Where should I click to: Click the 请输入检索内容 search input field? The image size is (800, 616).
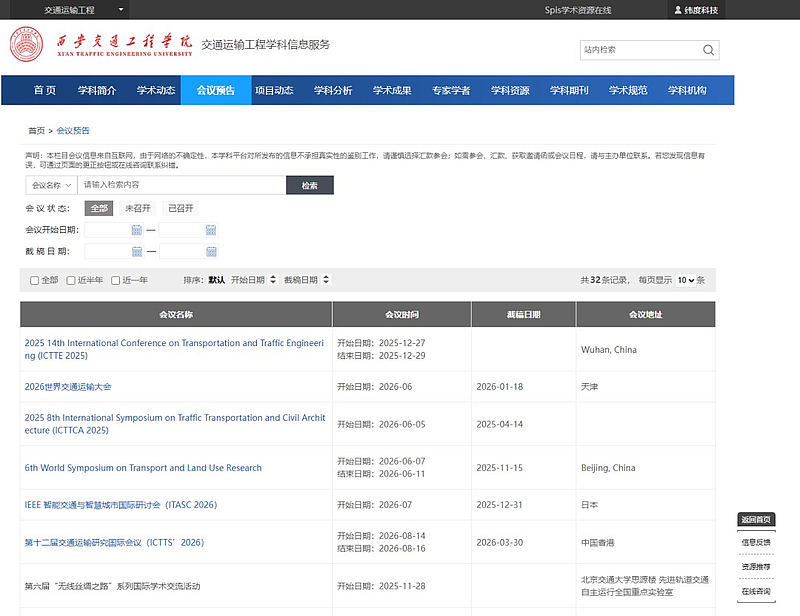click(x=180, y=185)
